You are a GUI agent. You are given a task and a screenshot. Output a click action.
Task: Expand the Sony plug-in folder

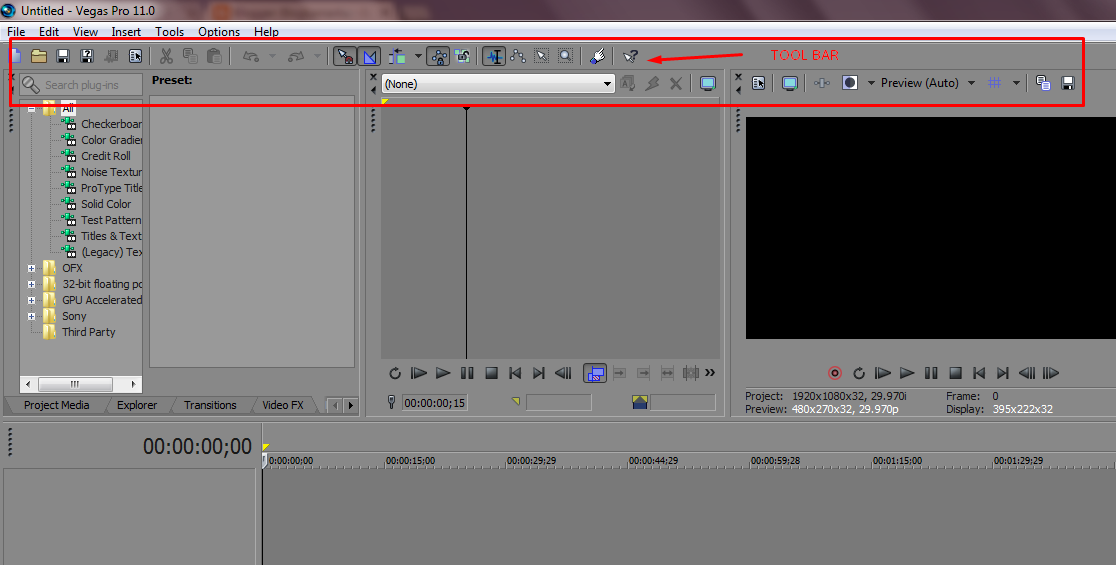pos(31,317)
